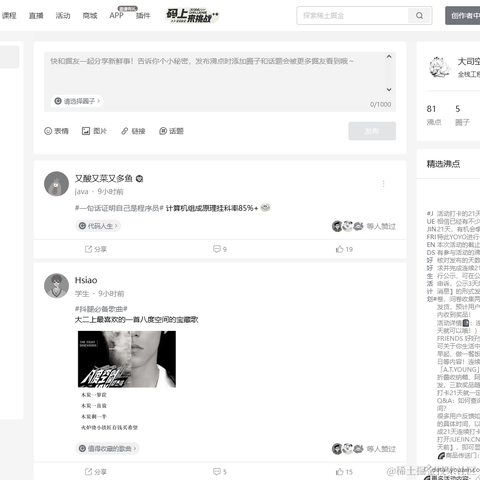Image resolution: width=480 pixels, height=480 pixels.
Task: Open the 商城 navigation item
Action: [90, 16]
